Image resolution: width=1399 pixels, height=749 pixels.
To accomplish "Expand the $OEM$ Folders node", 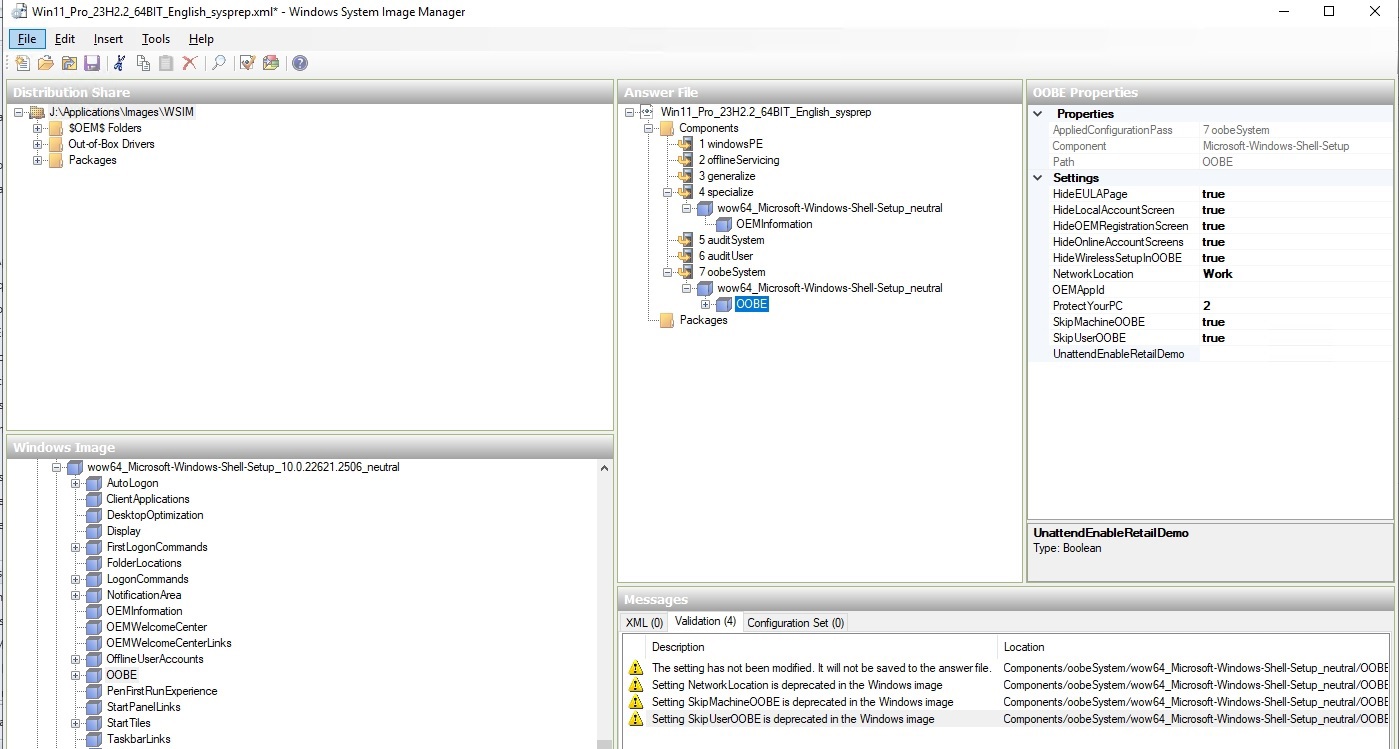I will (37, 128).
